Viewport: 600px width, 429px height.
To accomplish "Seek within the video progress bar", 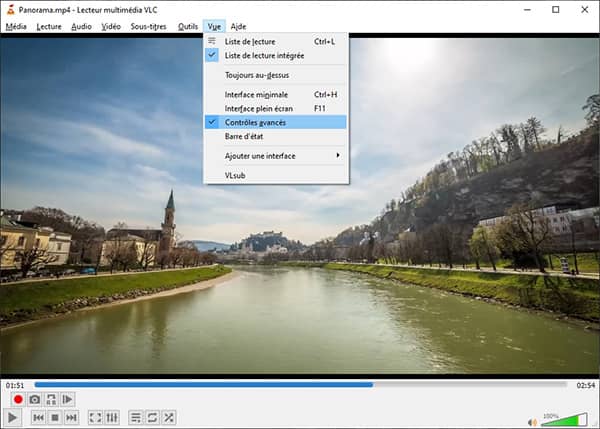I will (300, 385).
